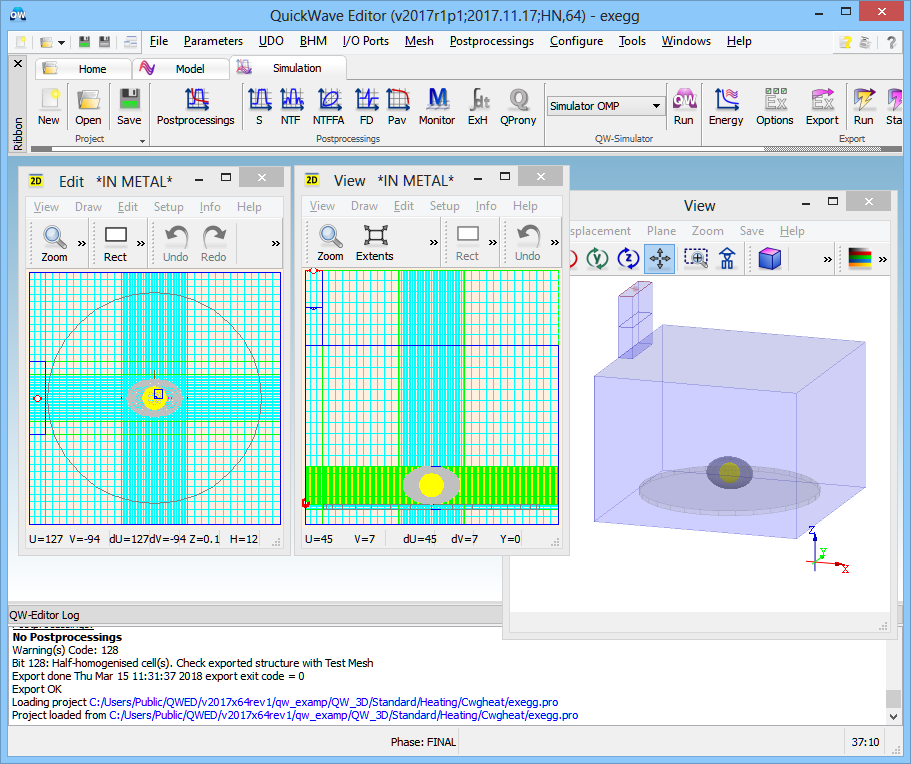Close the Ribbon panel with X

17,63
